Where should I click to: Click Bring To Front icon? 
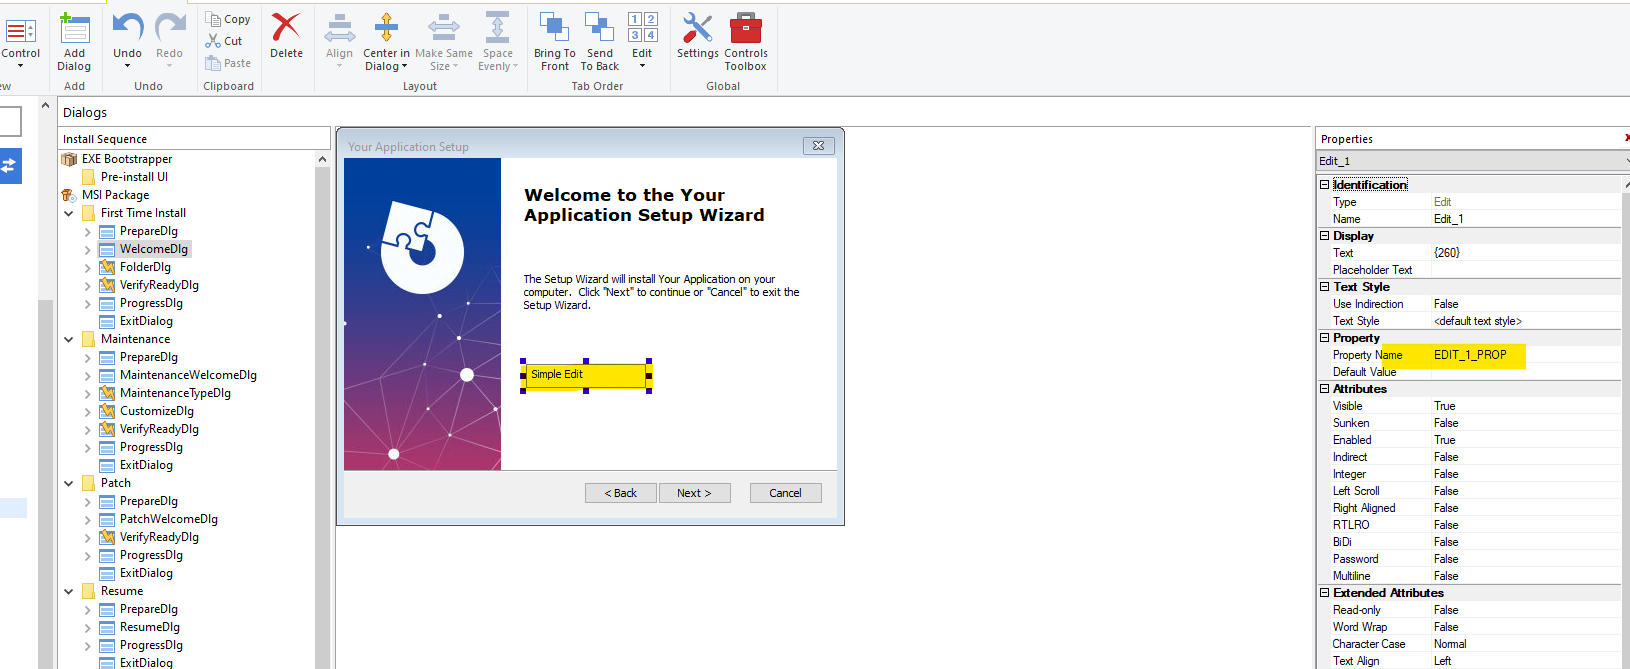point(554,27)
